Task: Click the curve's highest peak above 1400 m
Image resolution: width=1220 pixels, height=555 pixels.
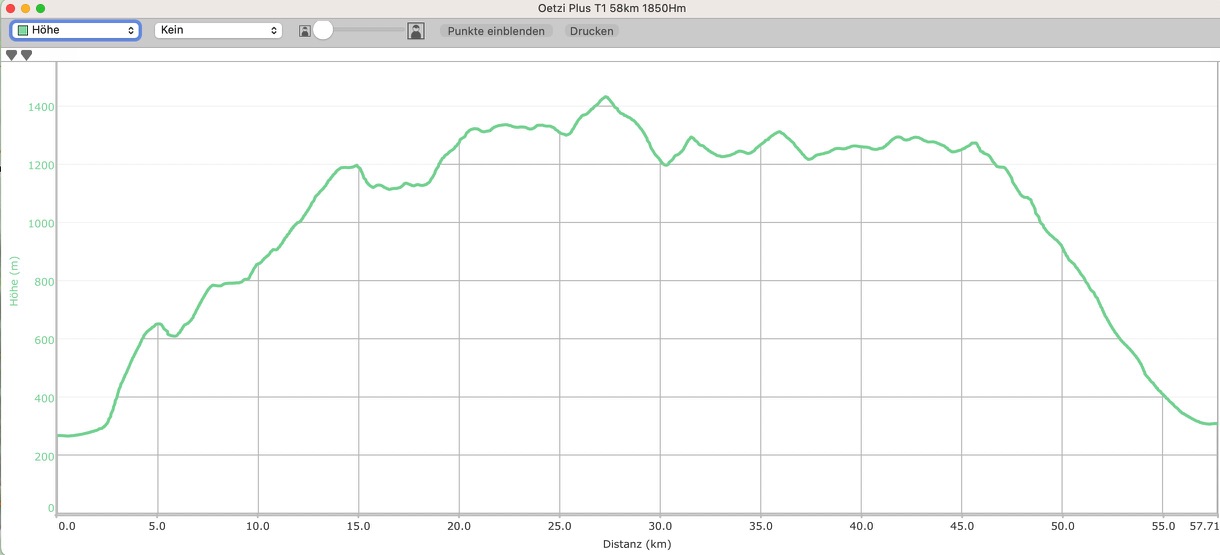Action: (x=605, y=97)
